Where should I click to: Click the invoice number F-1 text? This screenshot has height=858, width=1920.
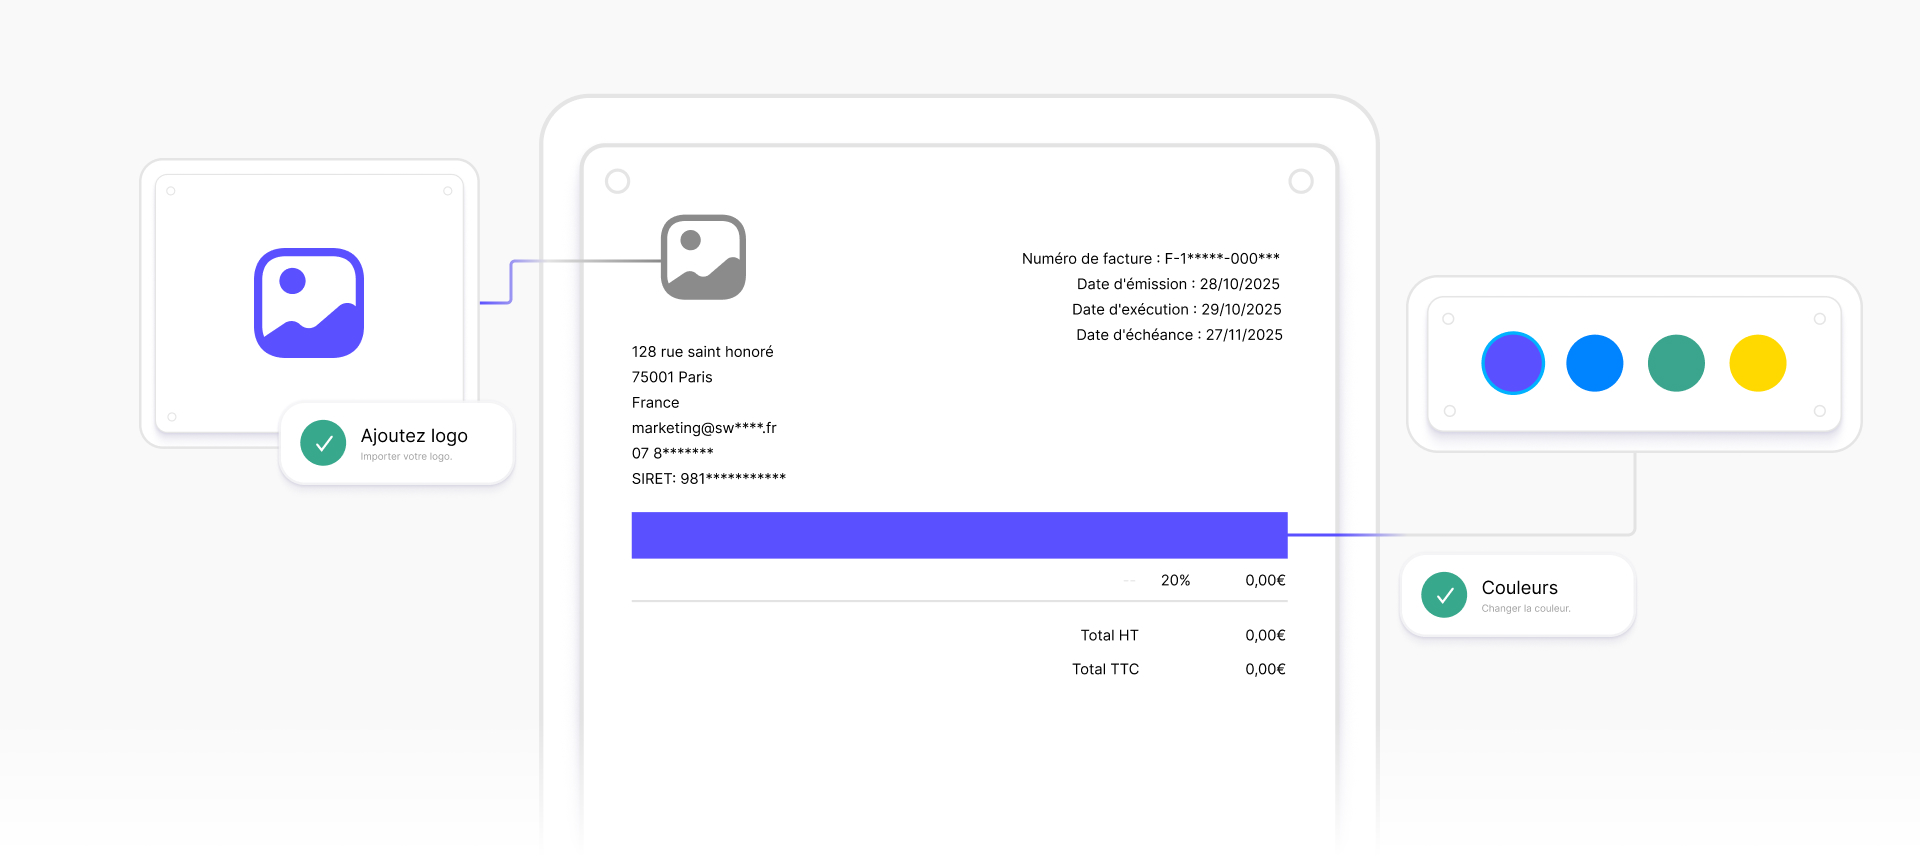pyautogui.click(x=1150, y=259)
